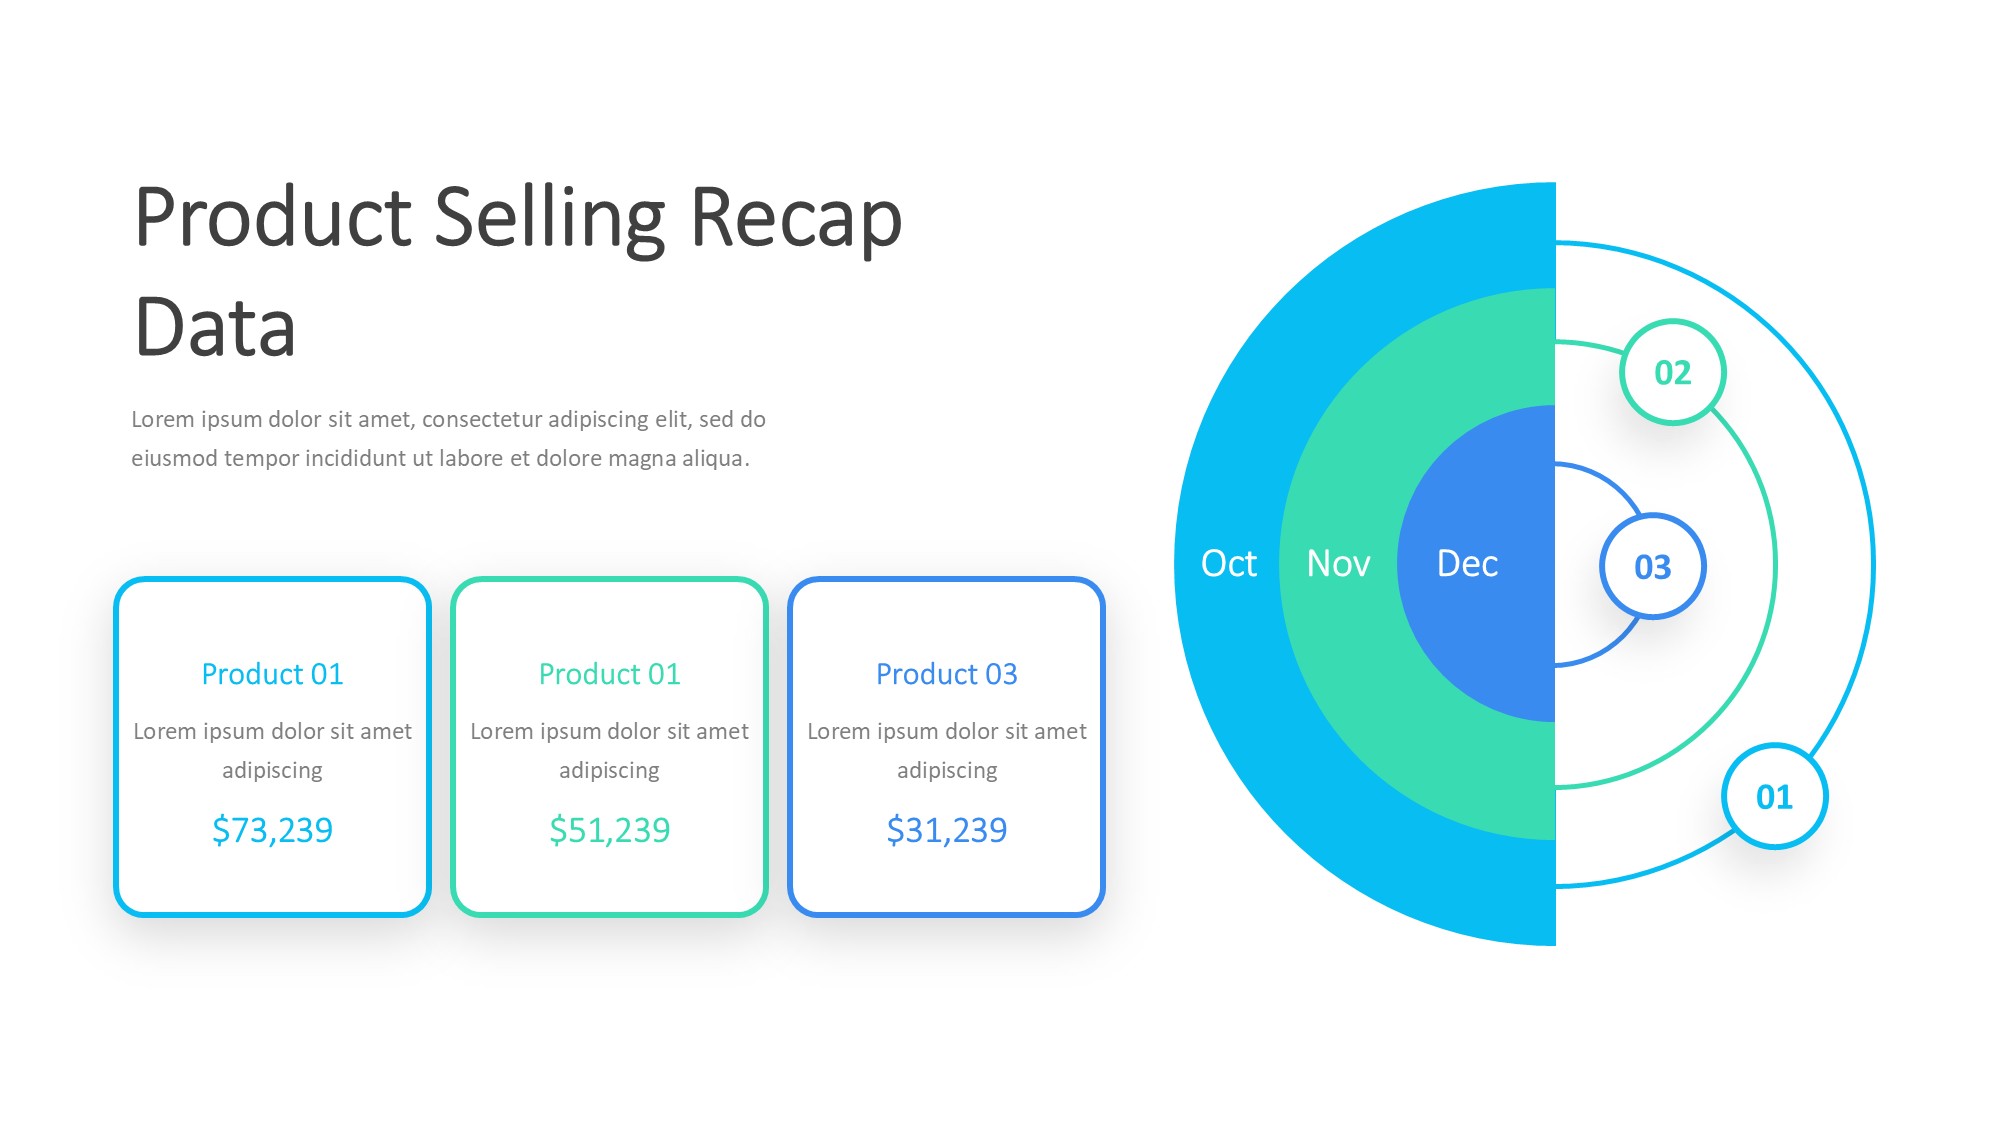Click the circled 01 badge
This screenshot has height=1125, width=2000.
point(1774,797)
